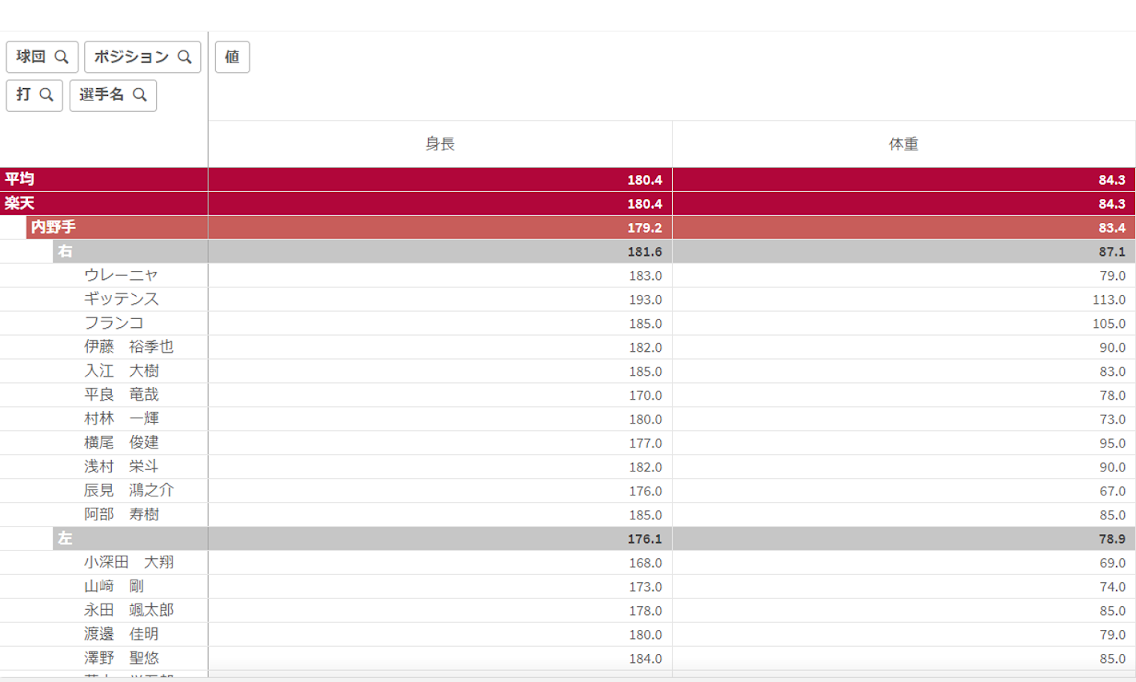Image resolution: width=1136 pixels, height=682 pixels.
Task: Click the magnifier icon on ポジション field
Action: click(184, 57)
